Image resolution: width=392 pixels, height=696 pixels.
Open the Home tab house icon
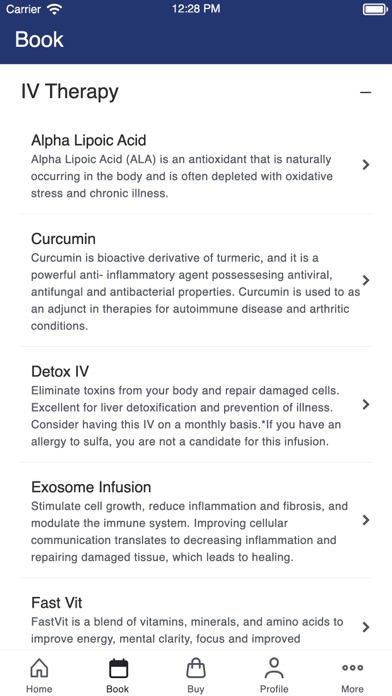[x=39, y=668]
